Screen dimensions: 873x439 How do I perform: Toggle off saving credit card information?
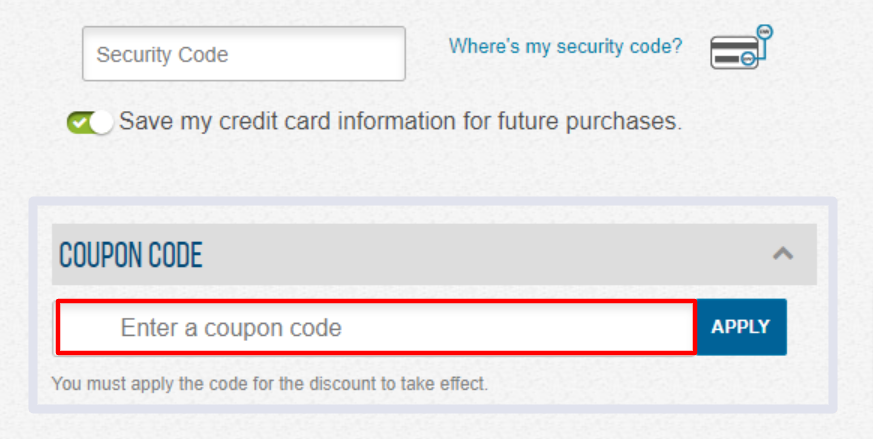pyautogui.click(x=90, y=123)
